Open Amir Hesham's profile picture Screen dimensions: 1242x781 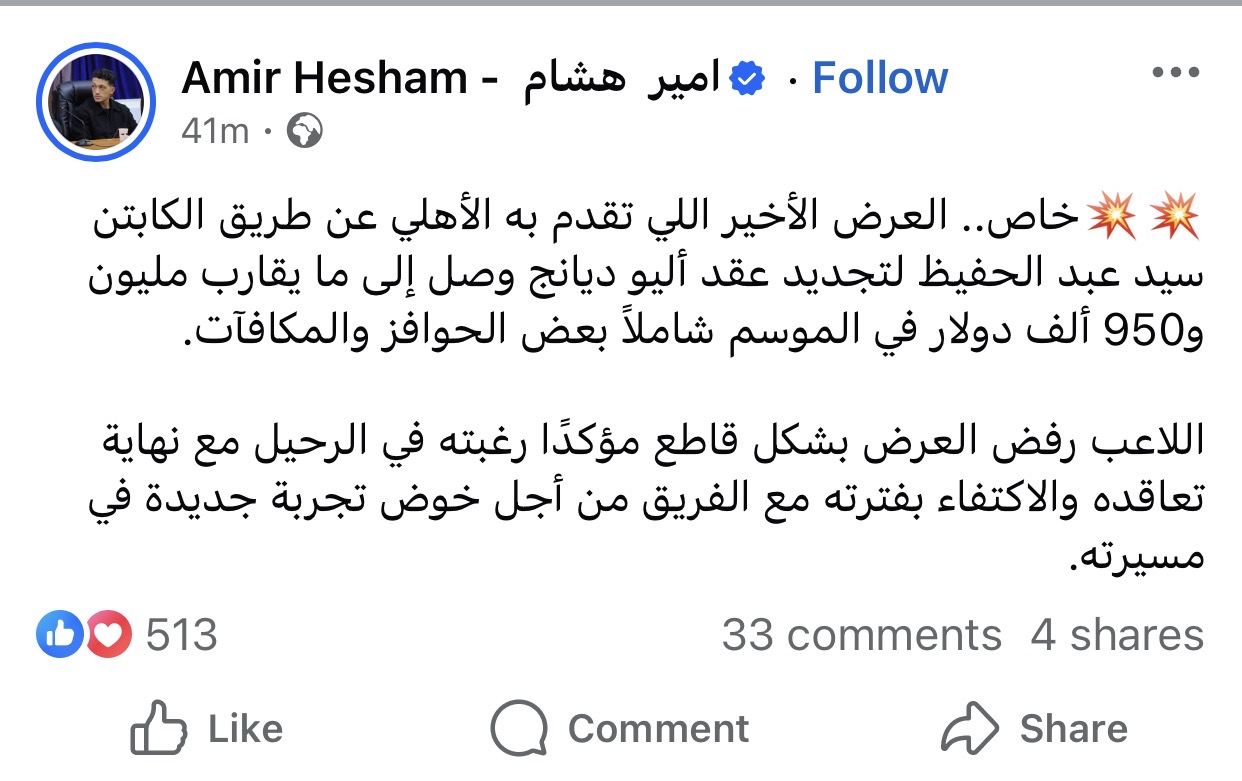tap(95, 101)
